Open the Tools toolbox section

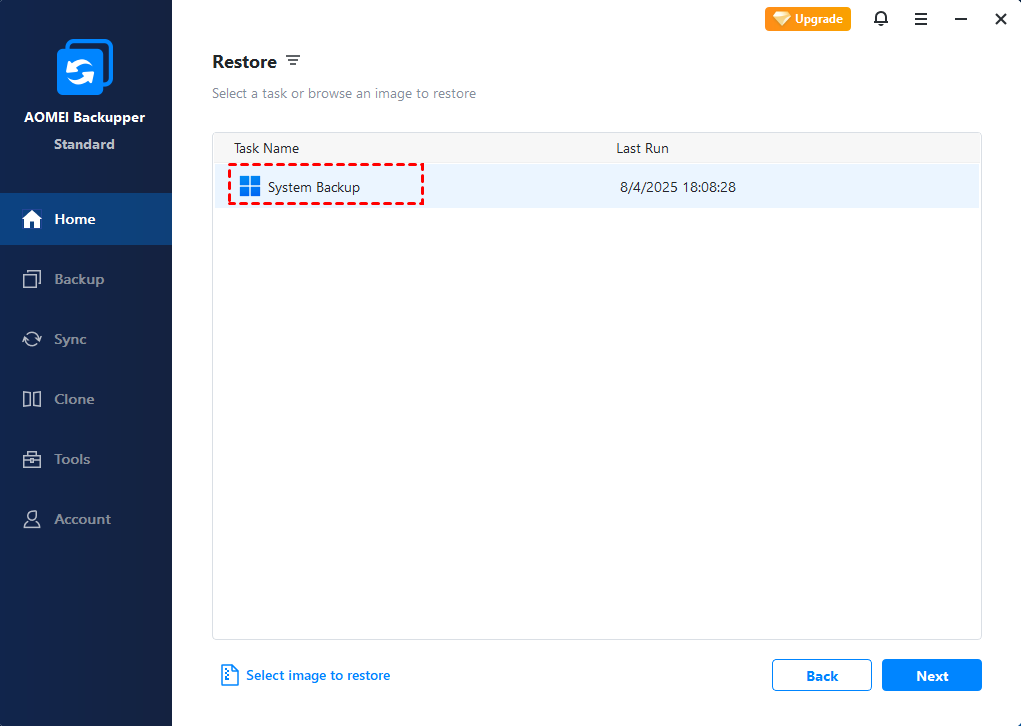tap(72, 459)
